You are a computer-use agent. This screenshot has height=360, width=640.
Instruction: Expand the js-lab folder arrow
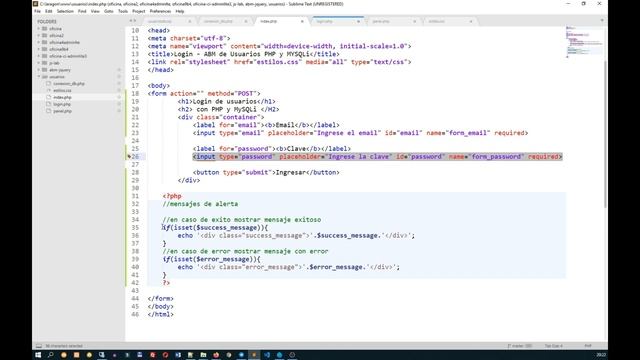(39, 63)
